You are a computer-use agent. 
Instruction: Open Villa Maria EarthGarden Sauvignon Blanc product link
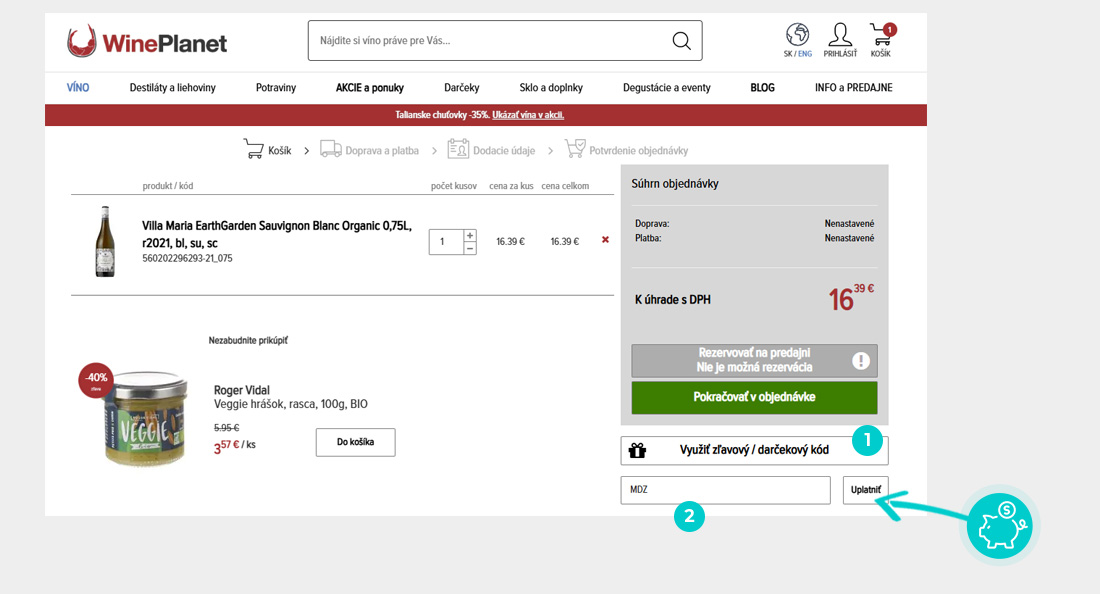(277, 234)
